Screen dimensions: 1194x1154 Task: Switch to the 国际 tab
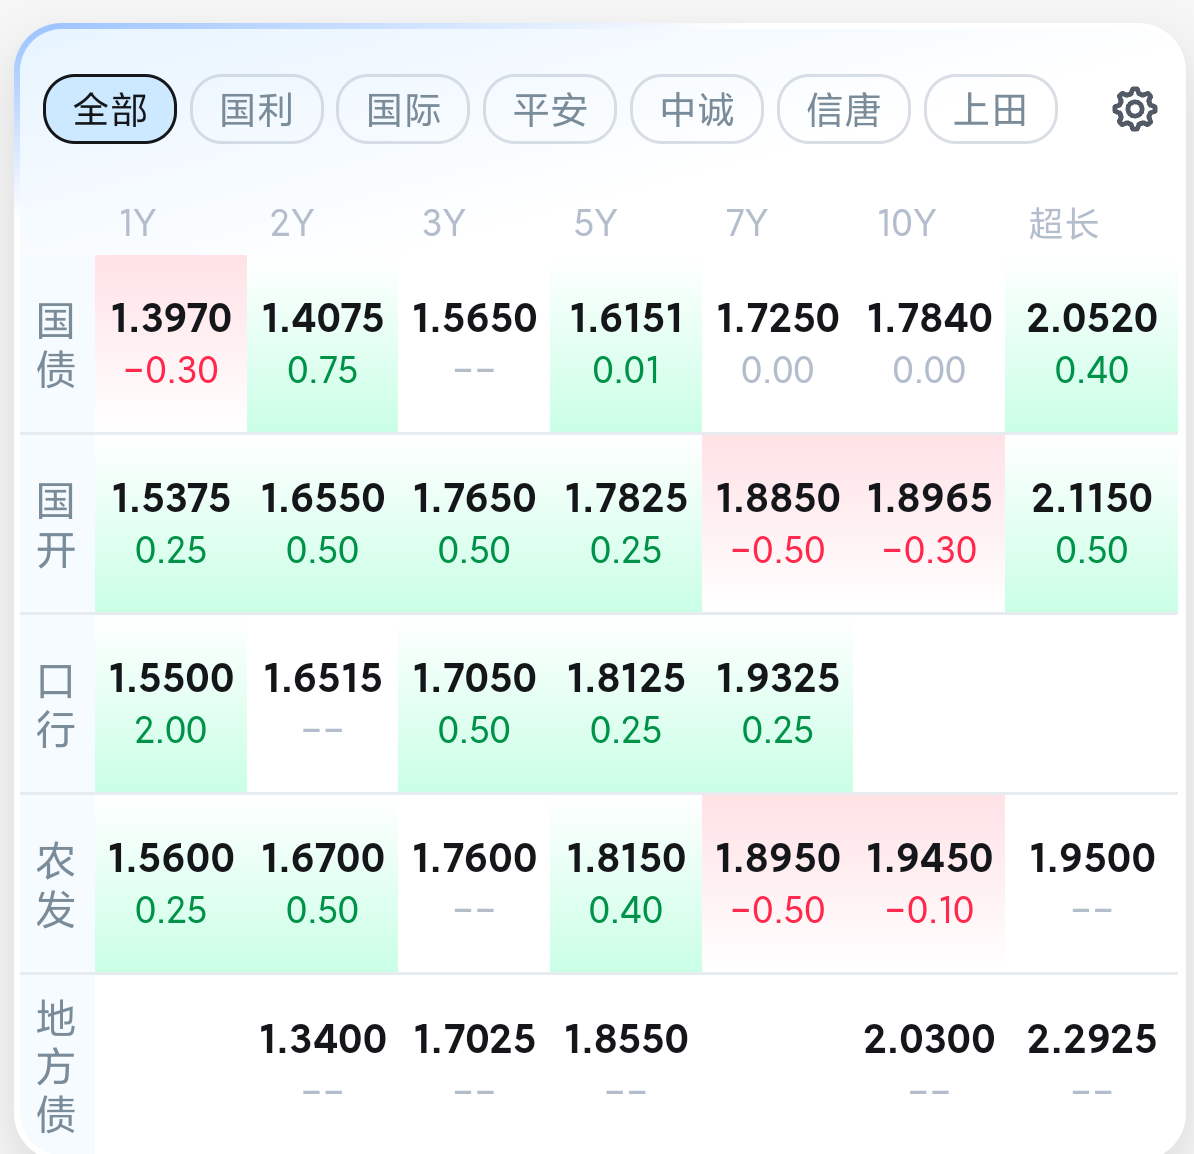coord(403,109)
